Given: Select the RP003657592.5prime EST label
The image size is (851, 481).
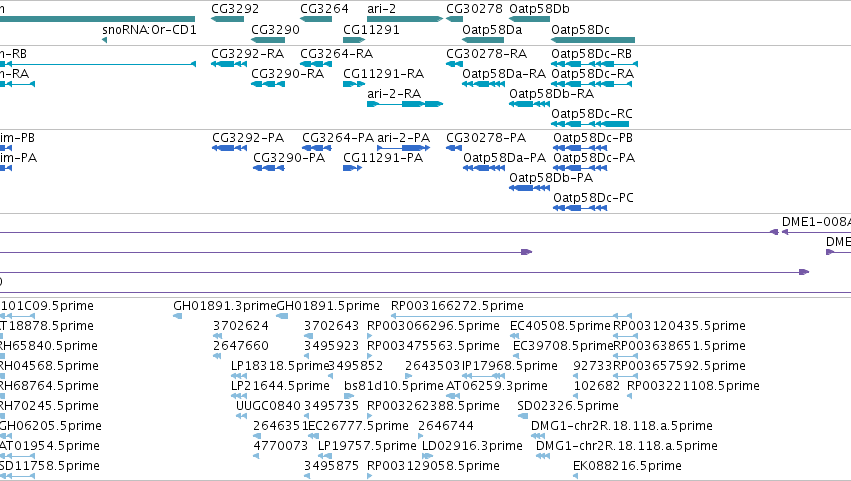Looking at the screenshot, I should [679, 366].
